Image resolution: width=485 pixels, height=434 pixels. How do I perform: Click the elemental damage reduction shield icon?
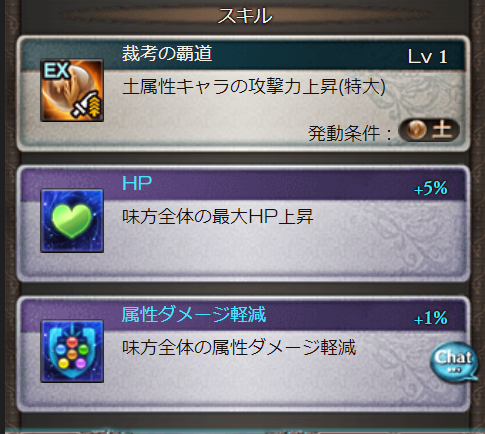[72, 351]
